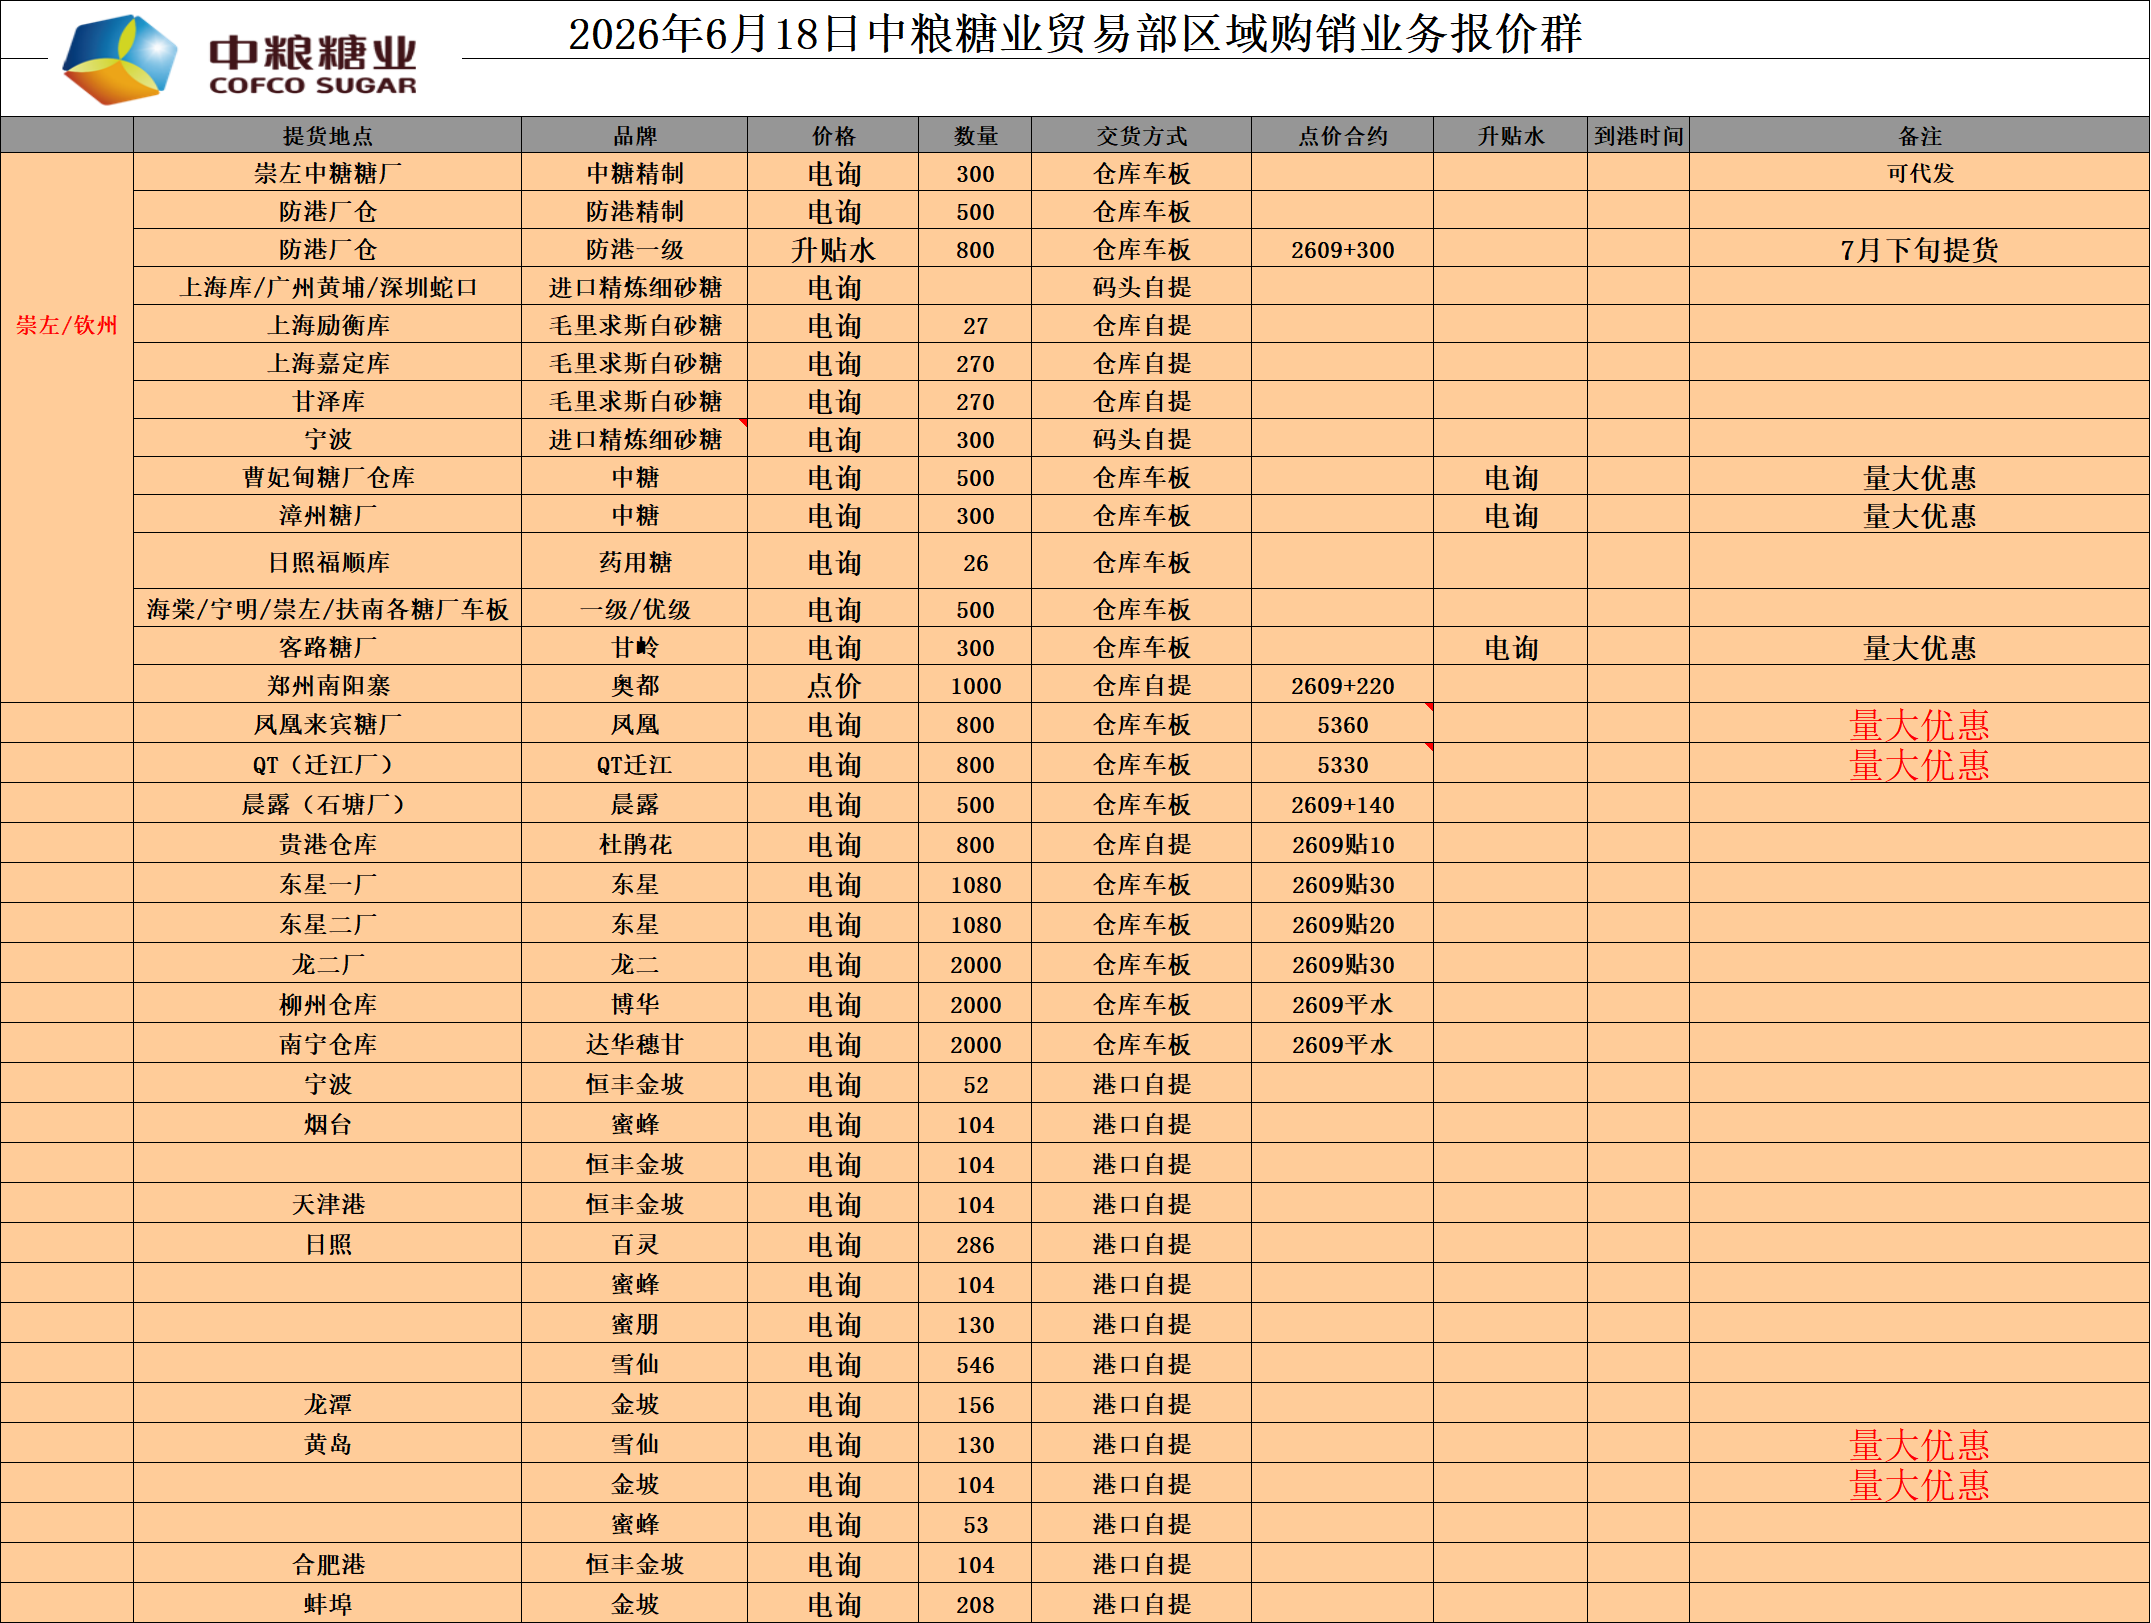2151x1623 pixels.
Task: Click the 东星一厂 cell
Action: point(328,884)
